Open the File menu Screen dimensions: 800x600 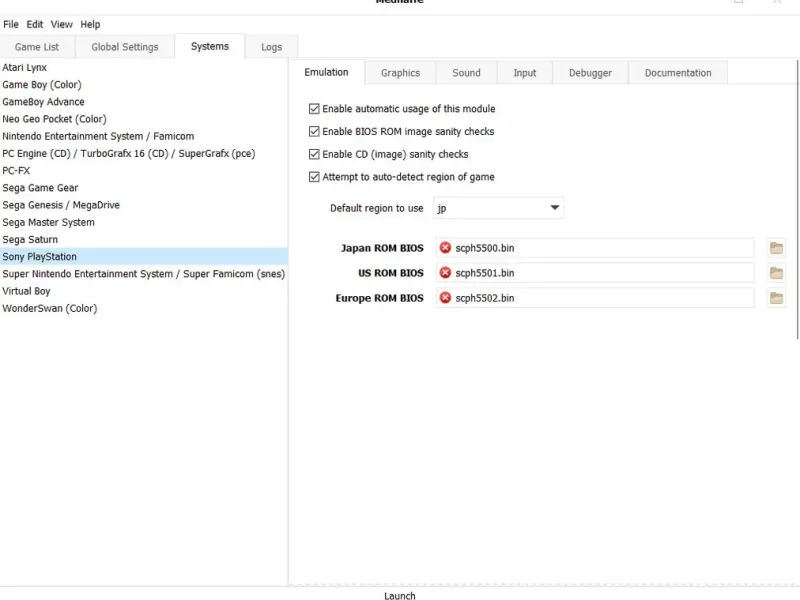click(11, 24)
